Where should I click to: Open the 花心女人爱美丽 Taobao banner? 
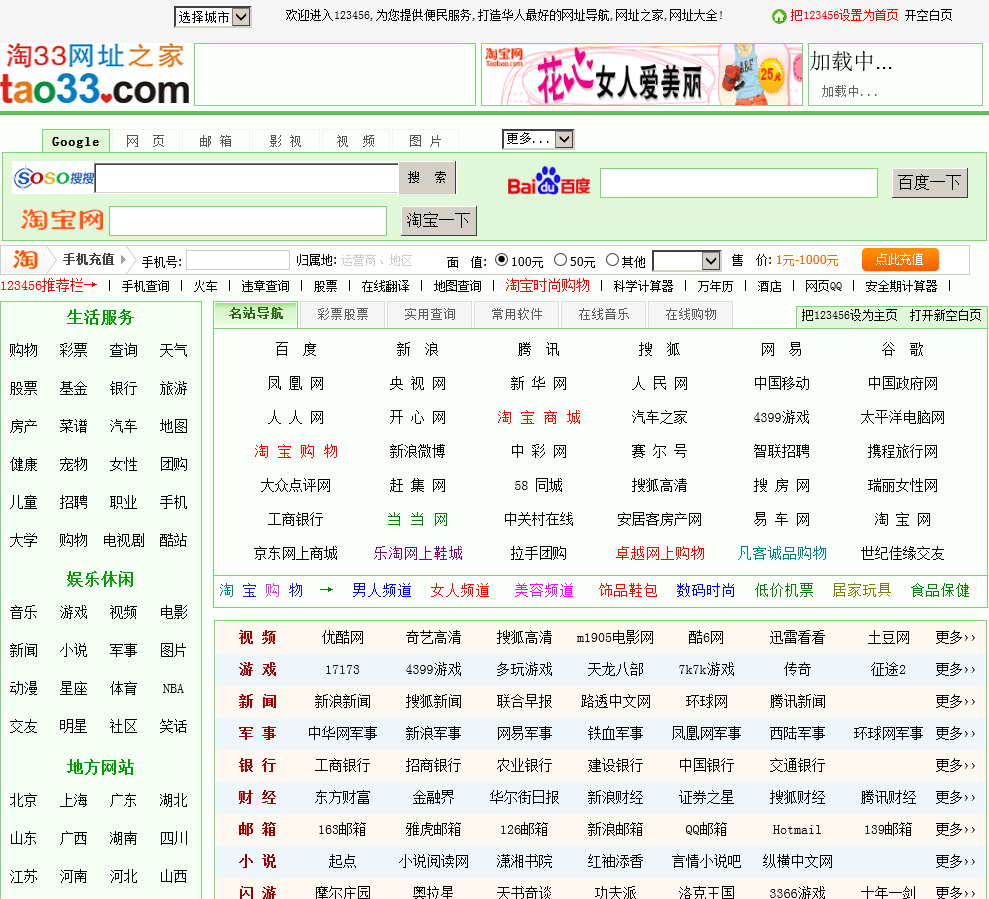(x=641, y=74)
